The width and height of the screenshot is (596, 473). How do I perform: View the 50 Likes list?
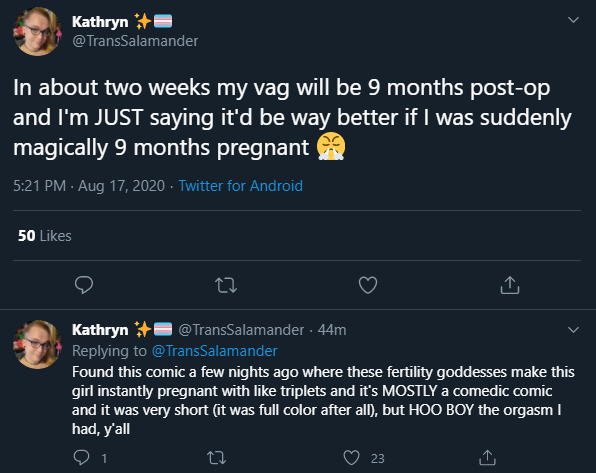pyautogui.click(x=44, y=236)
